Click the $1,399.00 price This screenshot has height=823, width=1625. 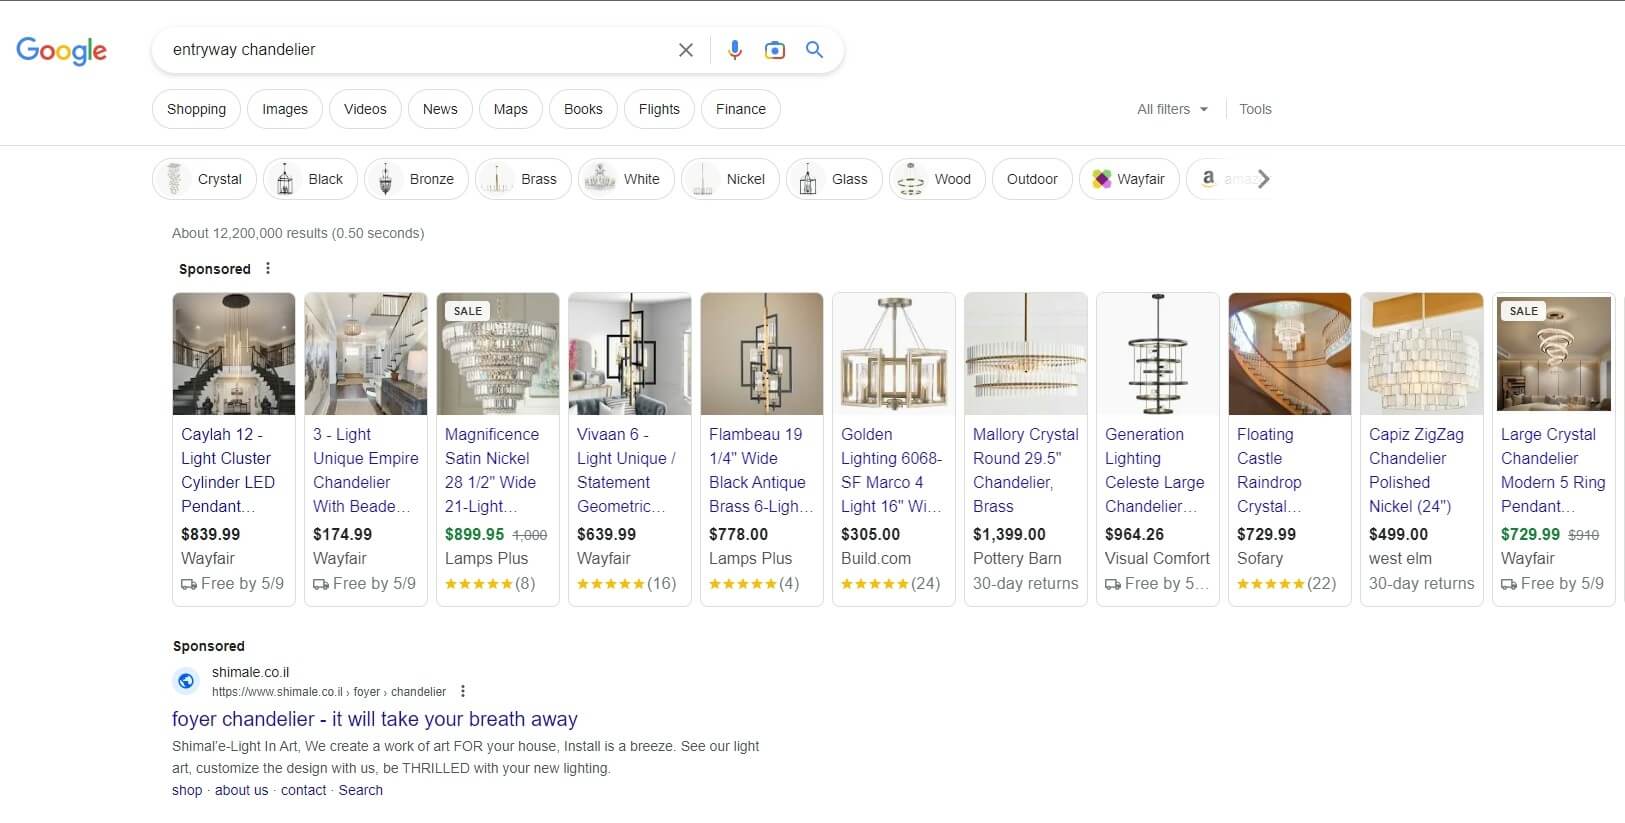coord(1009,534)
